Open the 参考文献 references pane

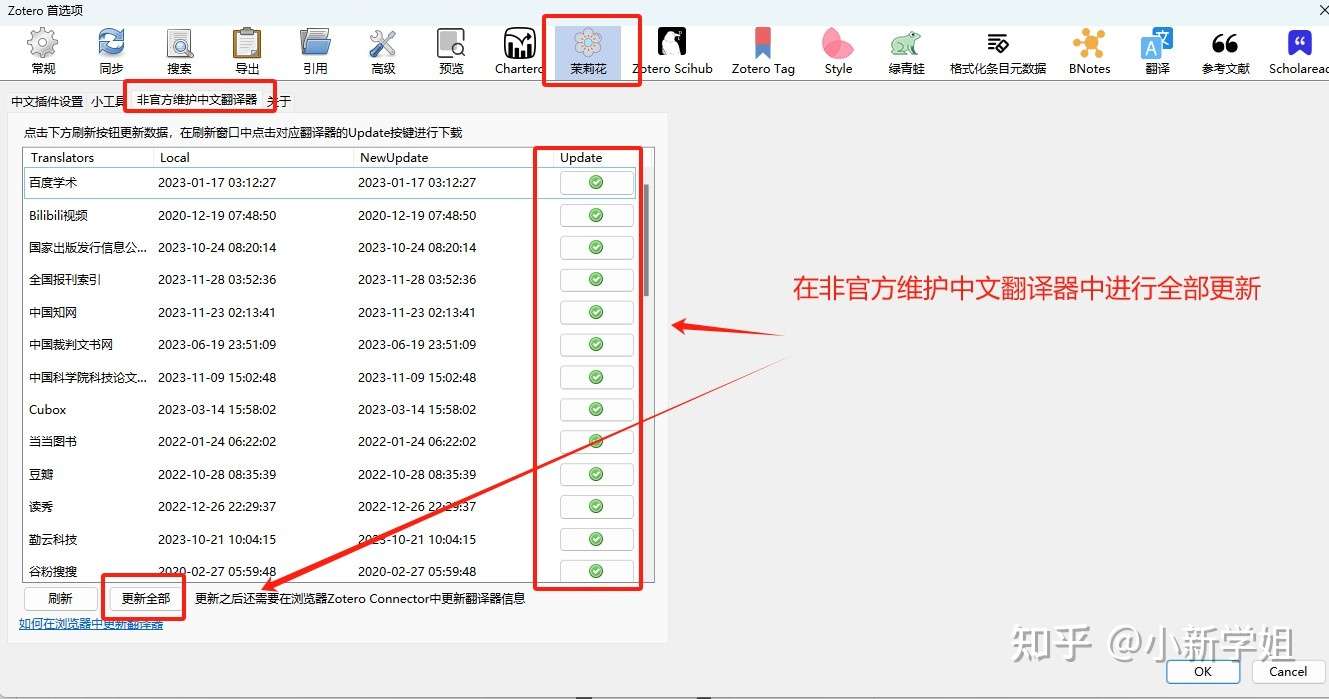1225,52
